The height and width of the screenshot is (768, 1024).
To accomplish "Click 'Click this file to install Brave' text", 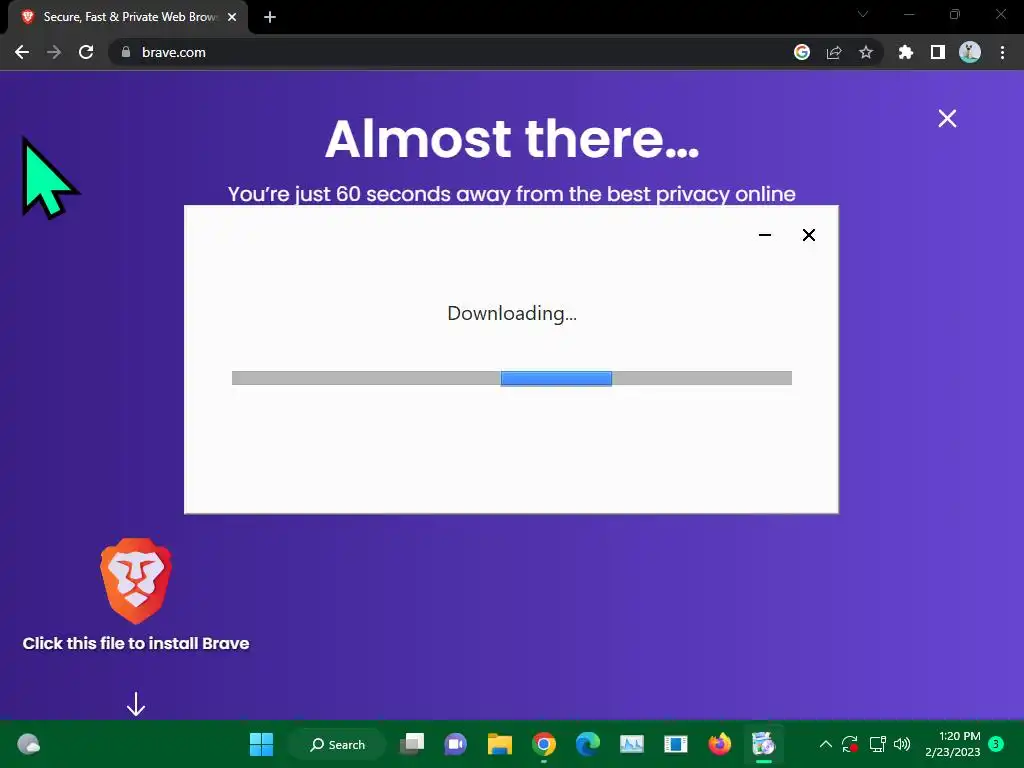I will 136,643.
